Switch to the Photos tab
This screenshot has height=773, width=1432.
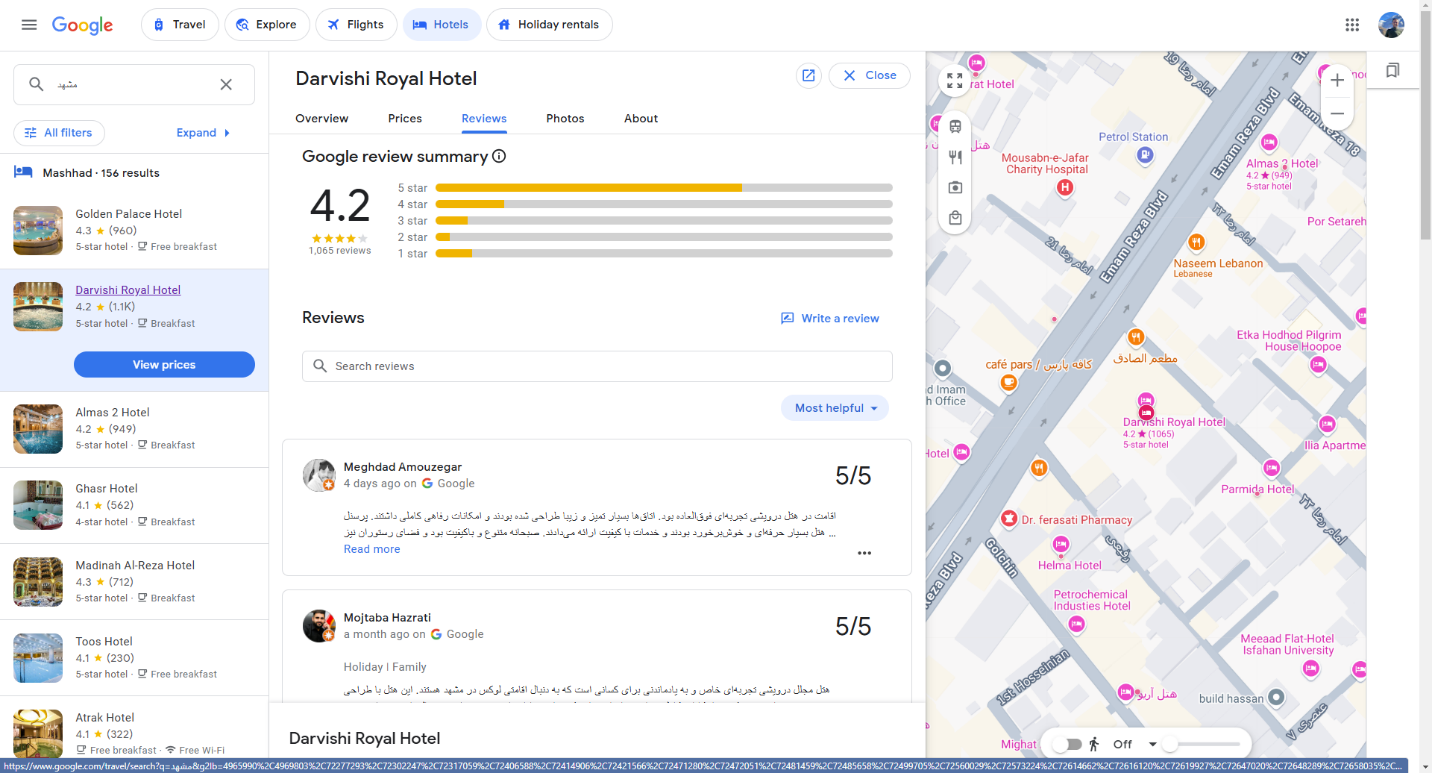coord(565,118)
